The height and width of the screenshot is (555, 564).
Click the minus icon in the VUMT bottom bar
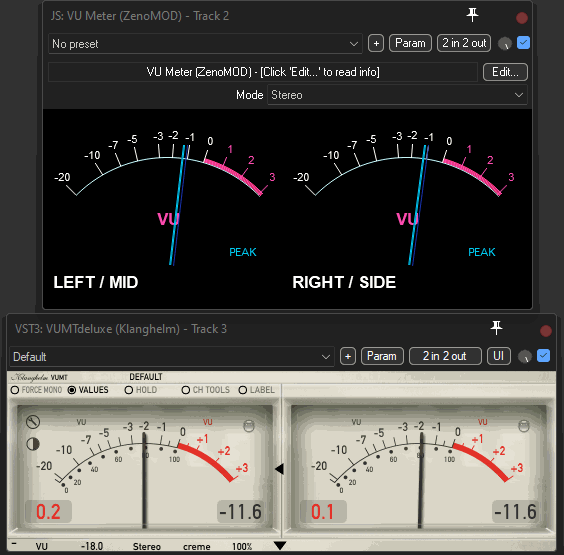pos(14,543)
